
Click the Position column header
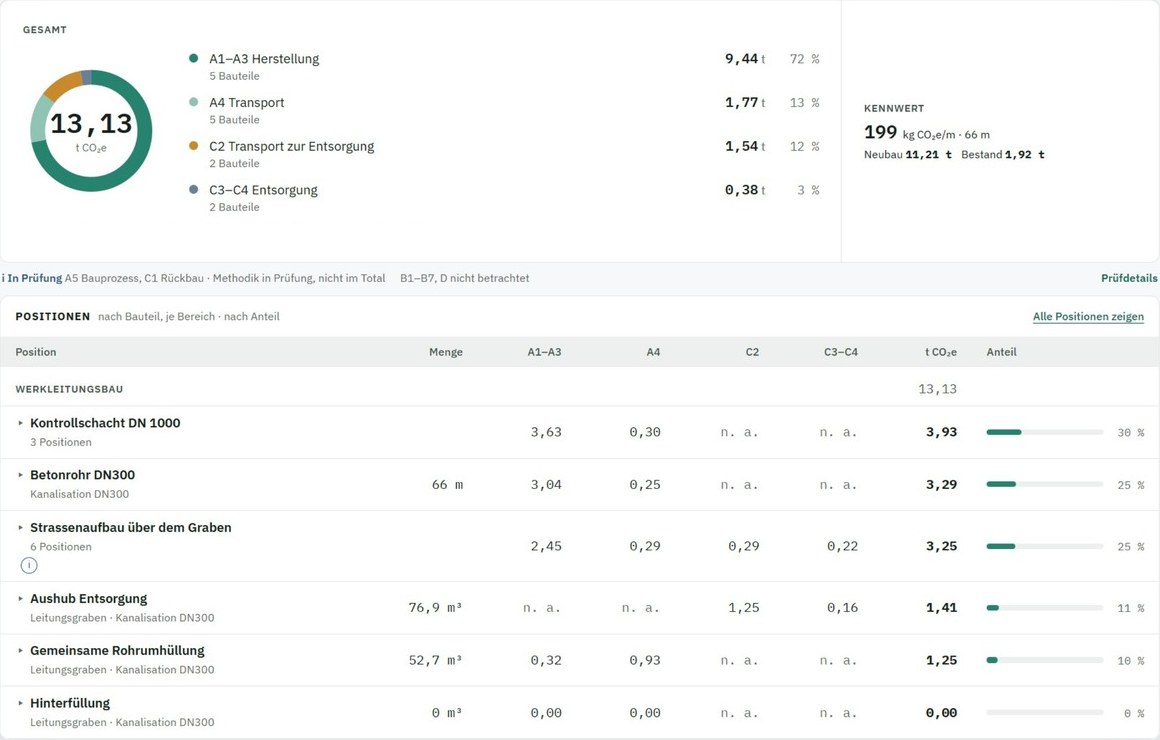click(x=36, y=352)
